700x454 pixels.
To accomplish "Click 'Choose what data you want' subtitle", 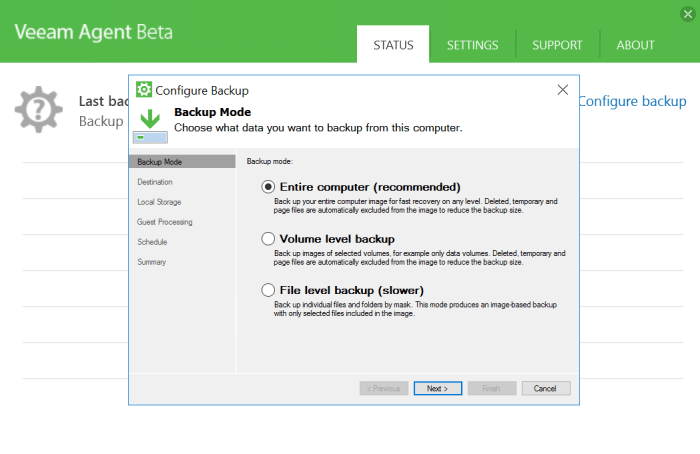I will pyautogui.click(x=318, y=128).
